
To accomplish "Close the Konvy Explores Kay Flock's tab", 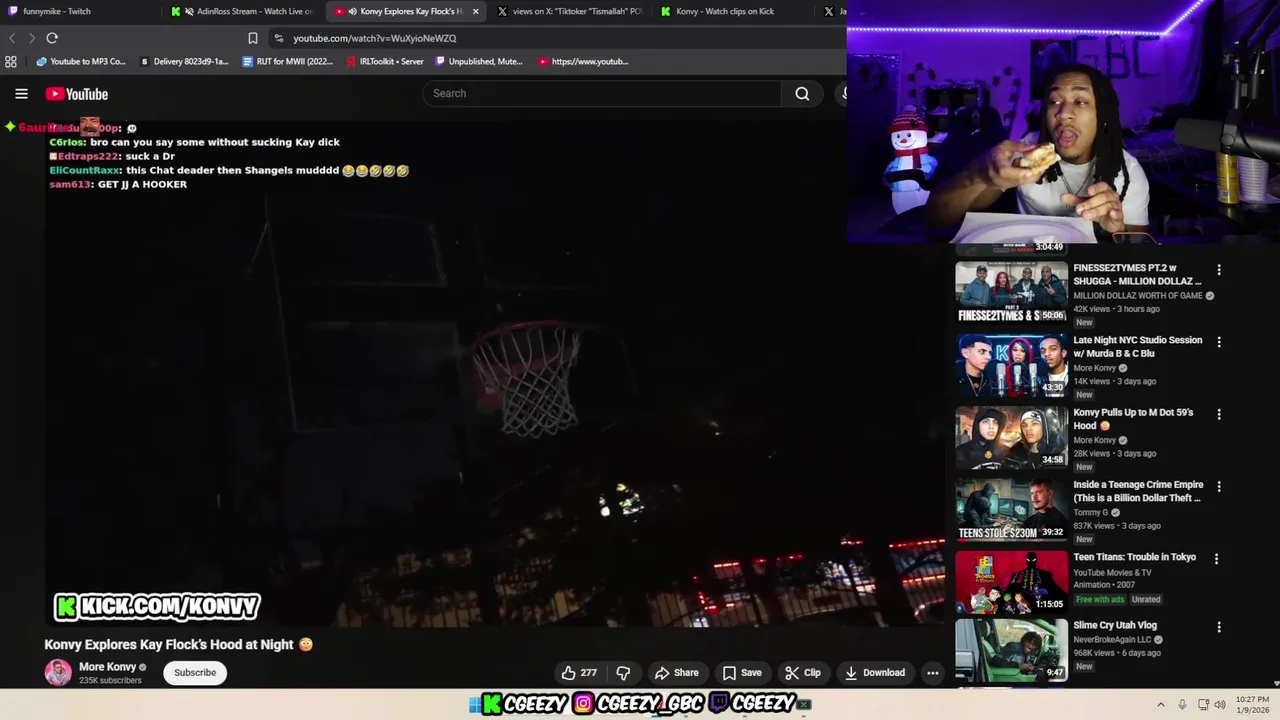I will (475, 11).
